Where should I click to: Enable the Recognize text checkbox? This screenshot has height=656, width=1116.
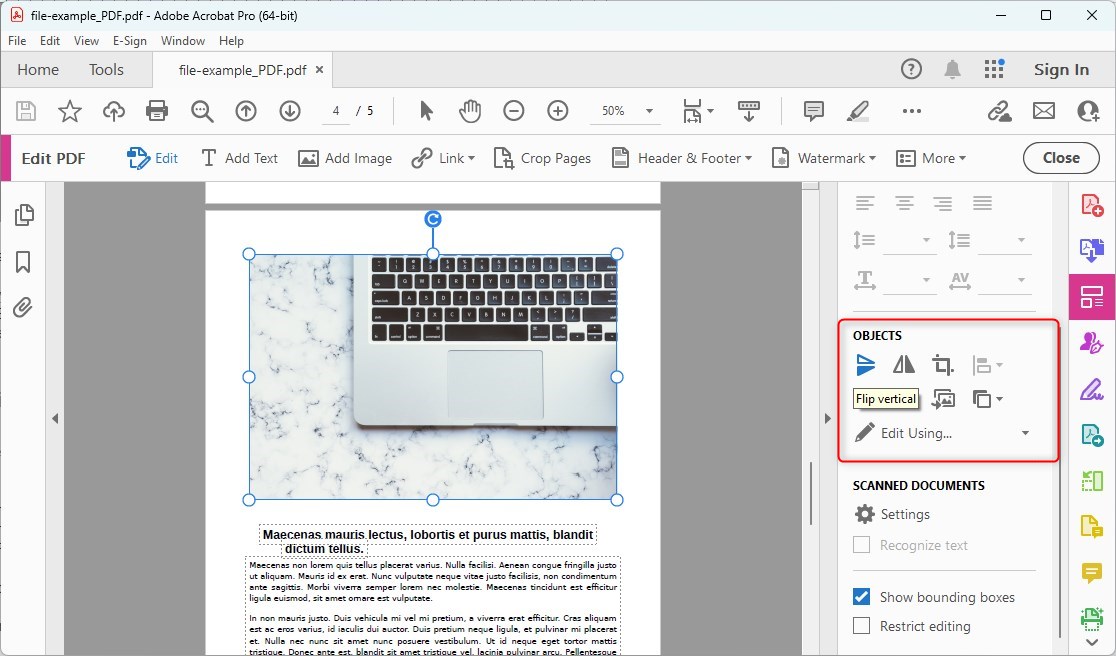[x=861, y=545]
